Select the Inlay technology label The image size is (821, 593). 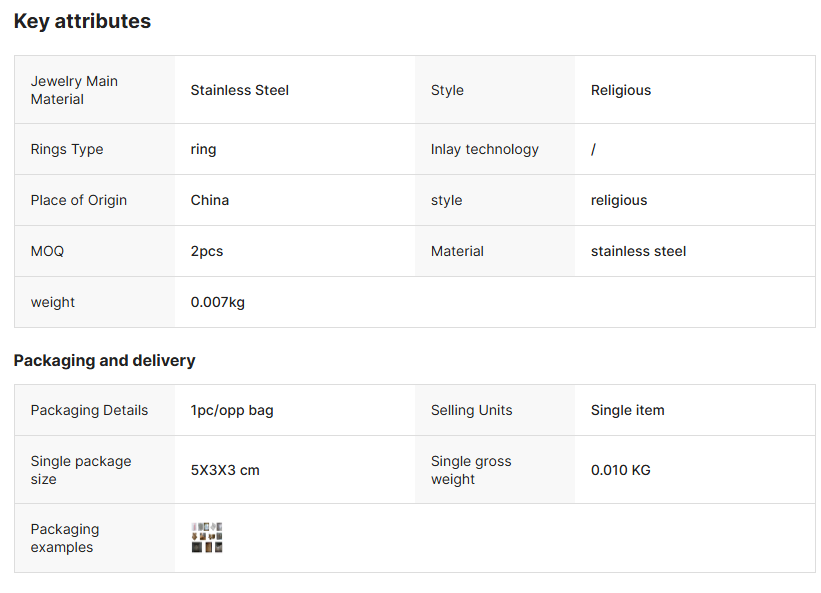[x=485, y=149]
